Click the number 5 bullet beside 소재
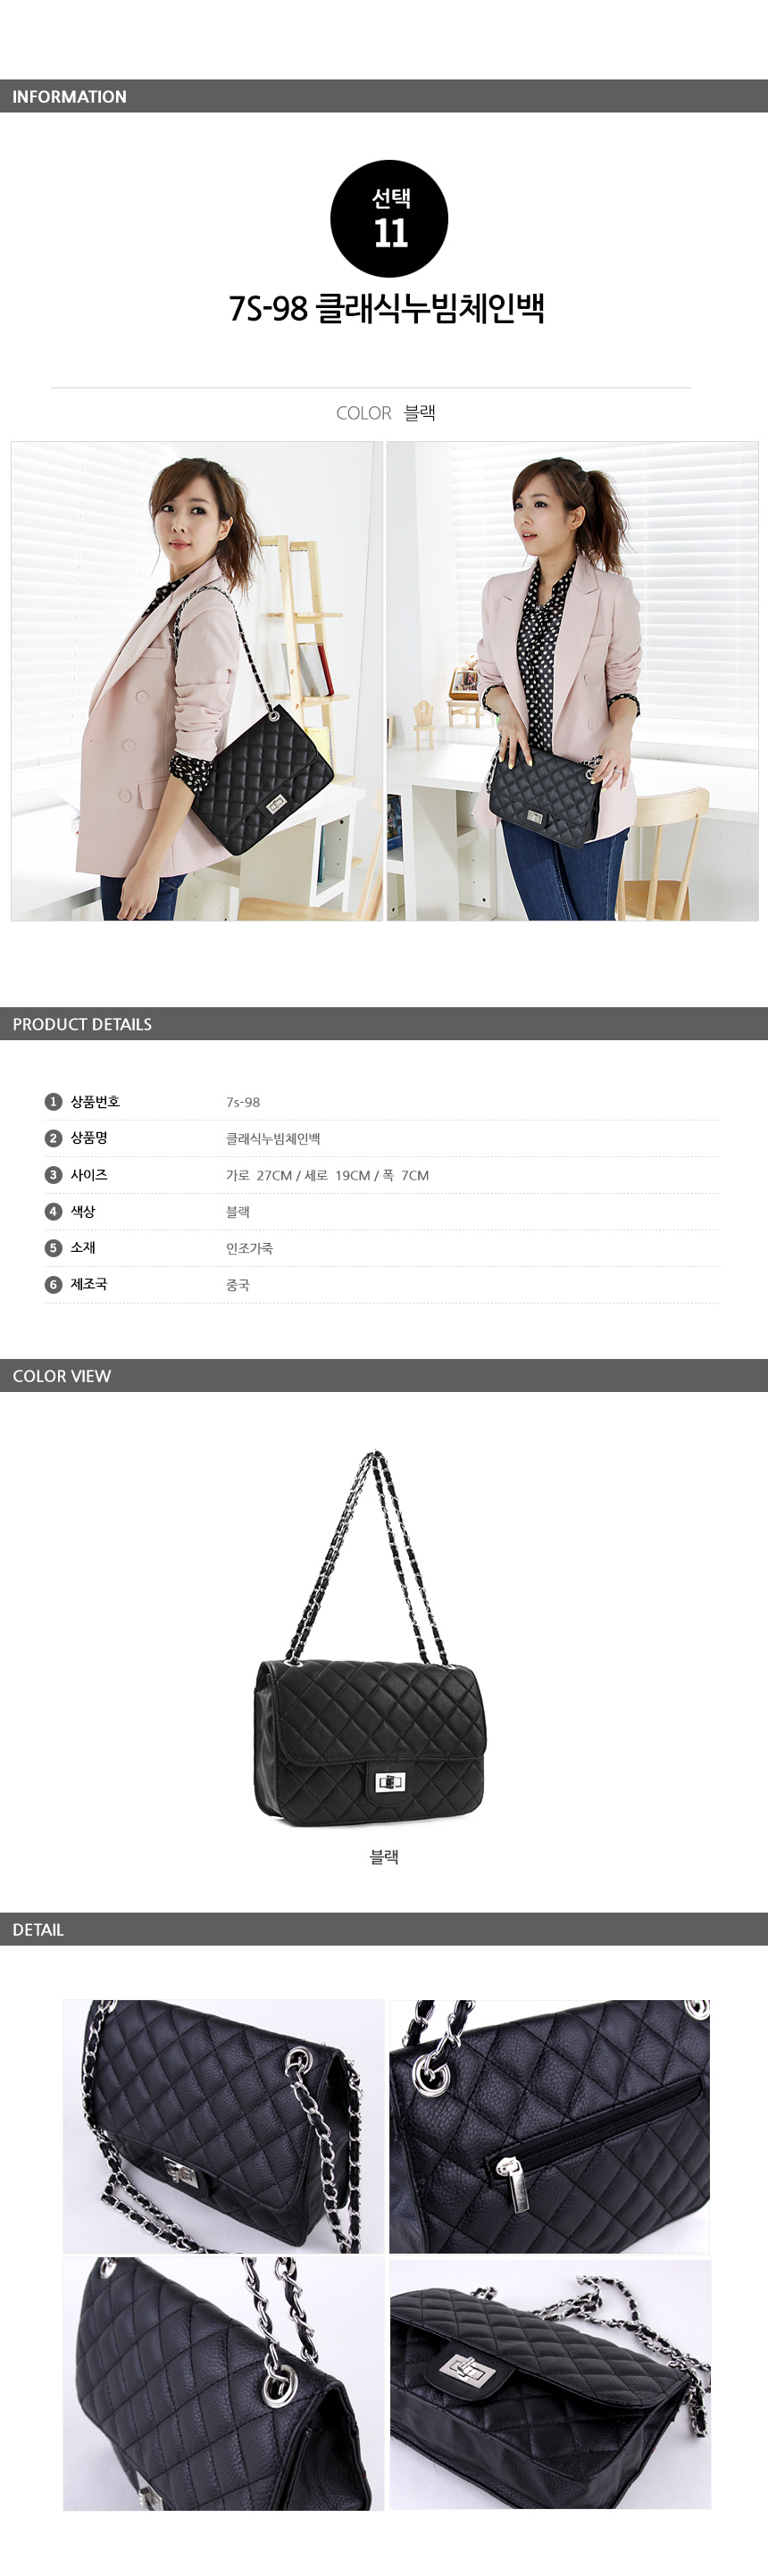Image resolution: width=768 pixels, height=2576 pixels. 53,1248
